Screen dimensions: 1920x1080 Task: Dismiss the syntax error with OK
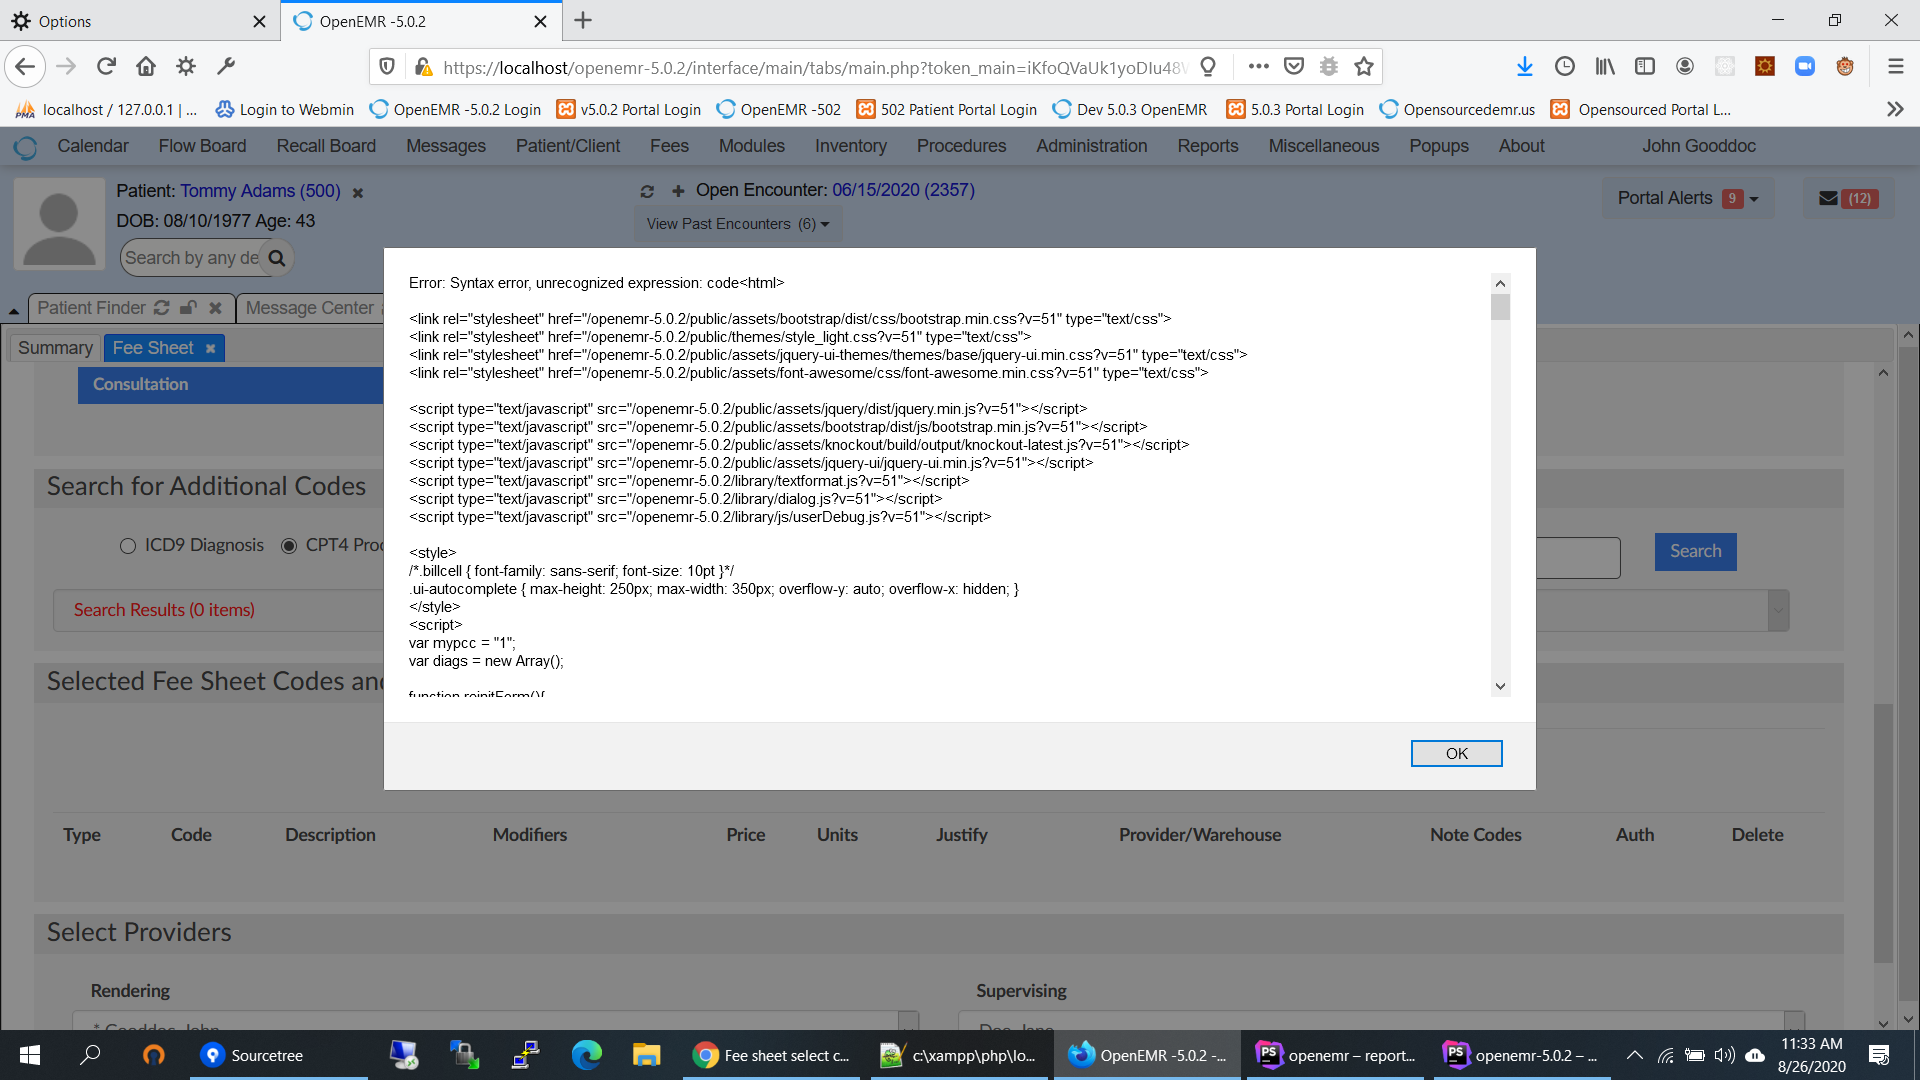(x=1456, y=753)
